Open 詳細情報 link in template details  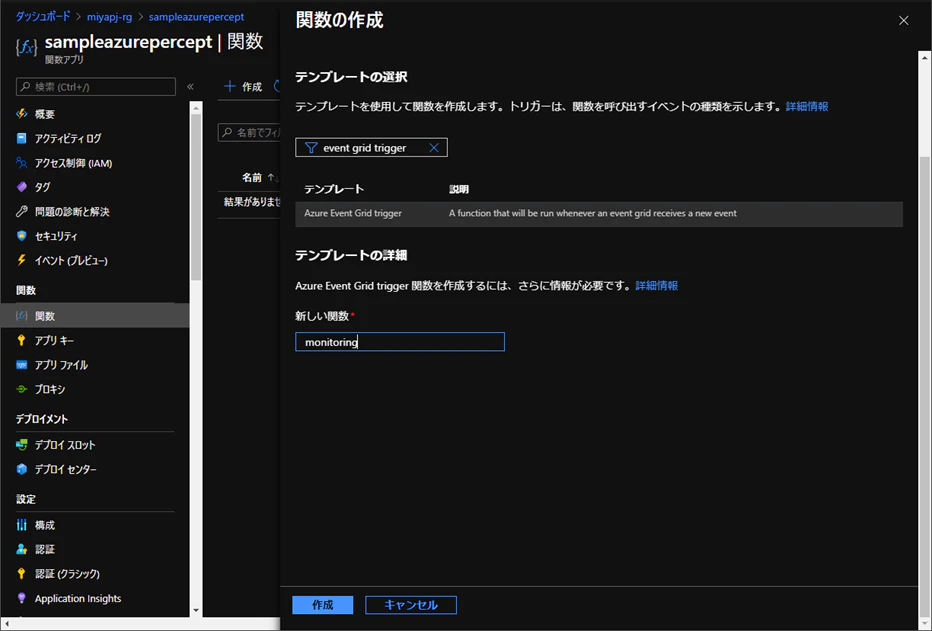pyautogui.click(x=656, y=286)
